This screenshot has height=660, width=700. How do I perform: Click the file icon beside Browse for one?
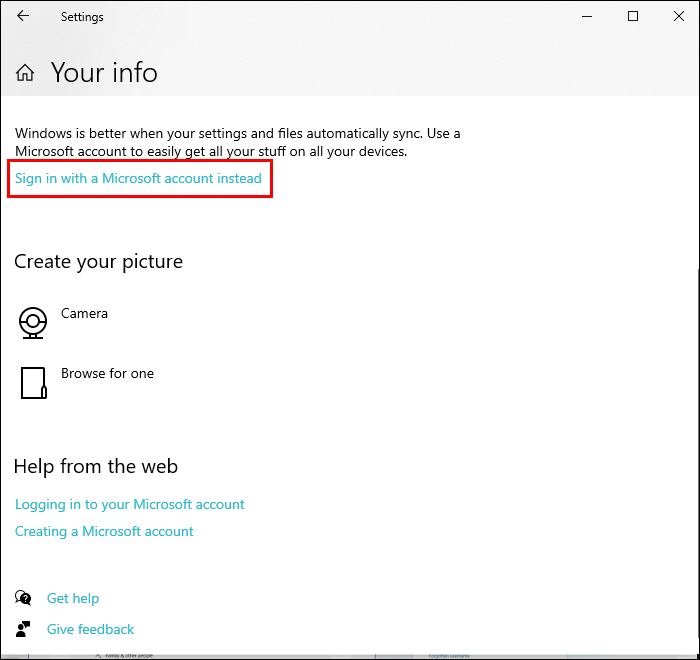pos(33,382)
